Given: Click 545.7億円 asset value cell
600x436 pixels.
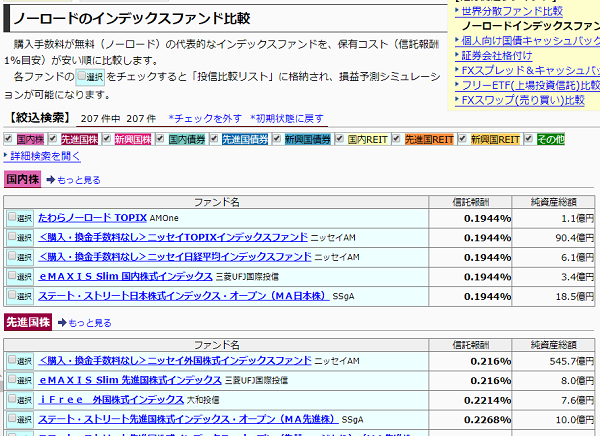Looking at the screenshot, I should click(553, 361).
